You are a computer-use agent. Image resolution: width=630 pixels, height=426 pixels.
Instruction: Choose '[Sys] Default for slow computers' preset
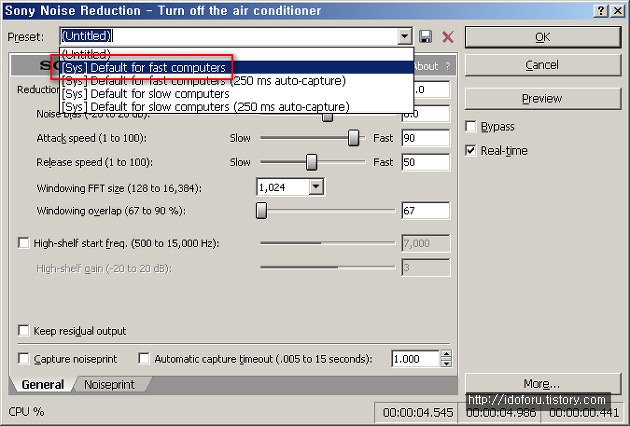pyautogui.click(x=237, y=94)
